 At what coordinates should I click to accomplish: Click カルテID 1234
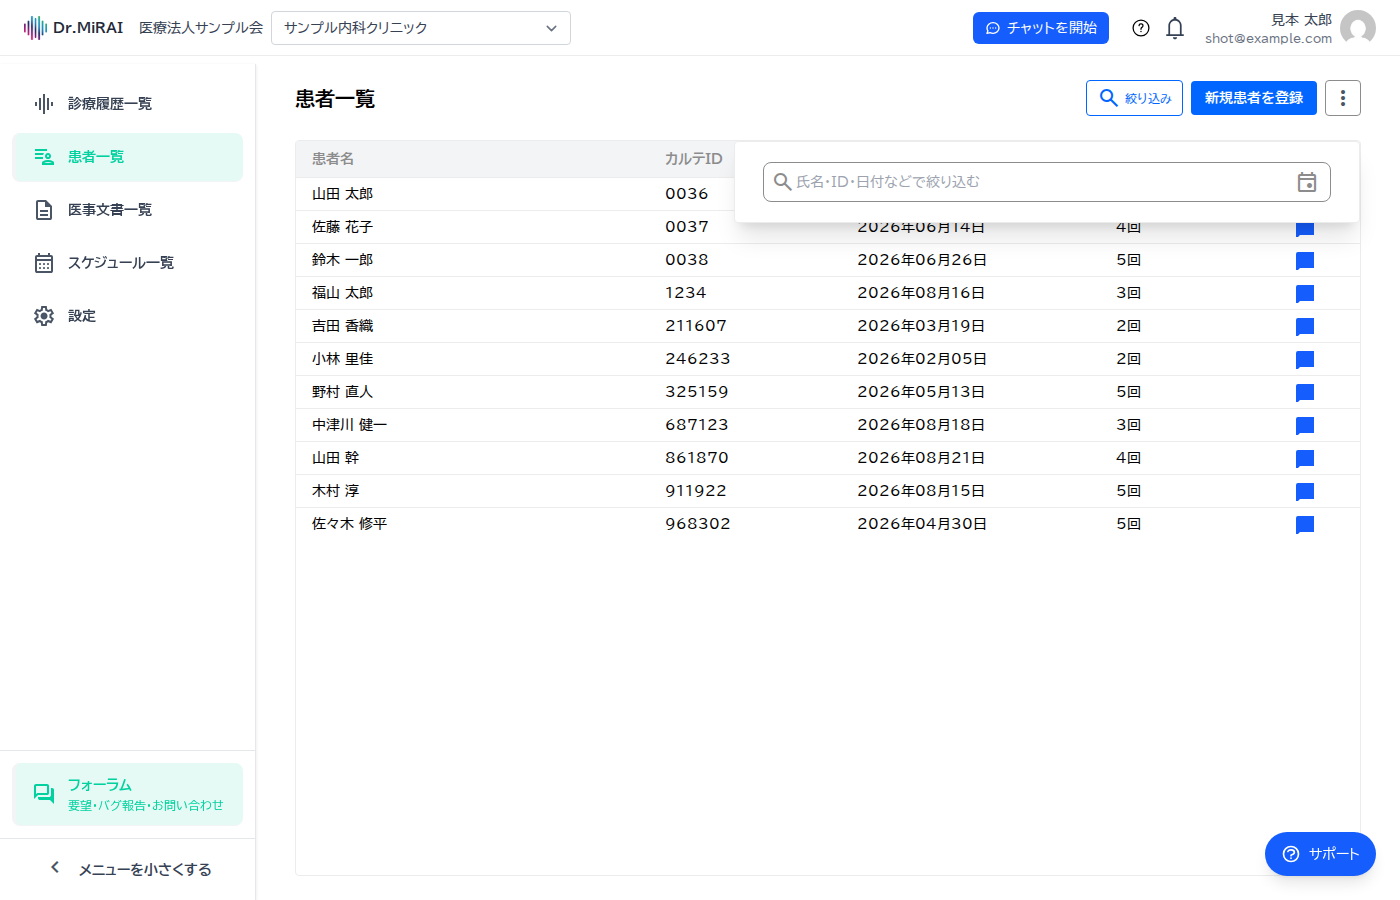click(686, 293)
